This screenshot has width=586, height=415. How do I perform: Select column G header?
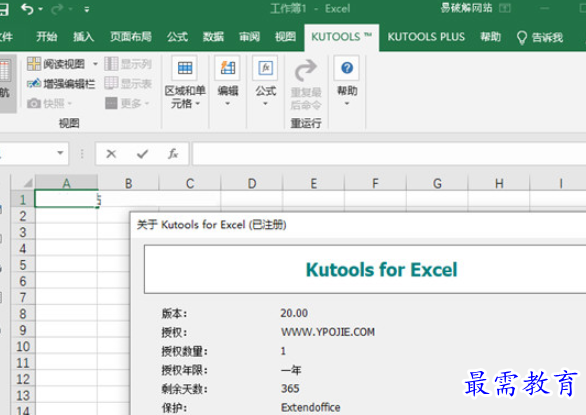click(x=437, y=183)
